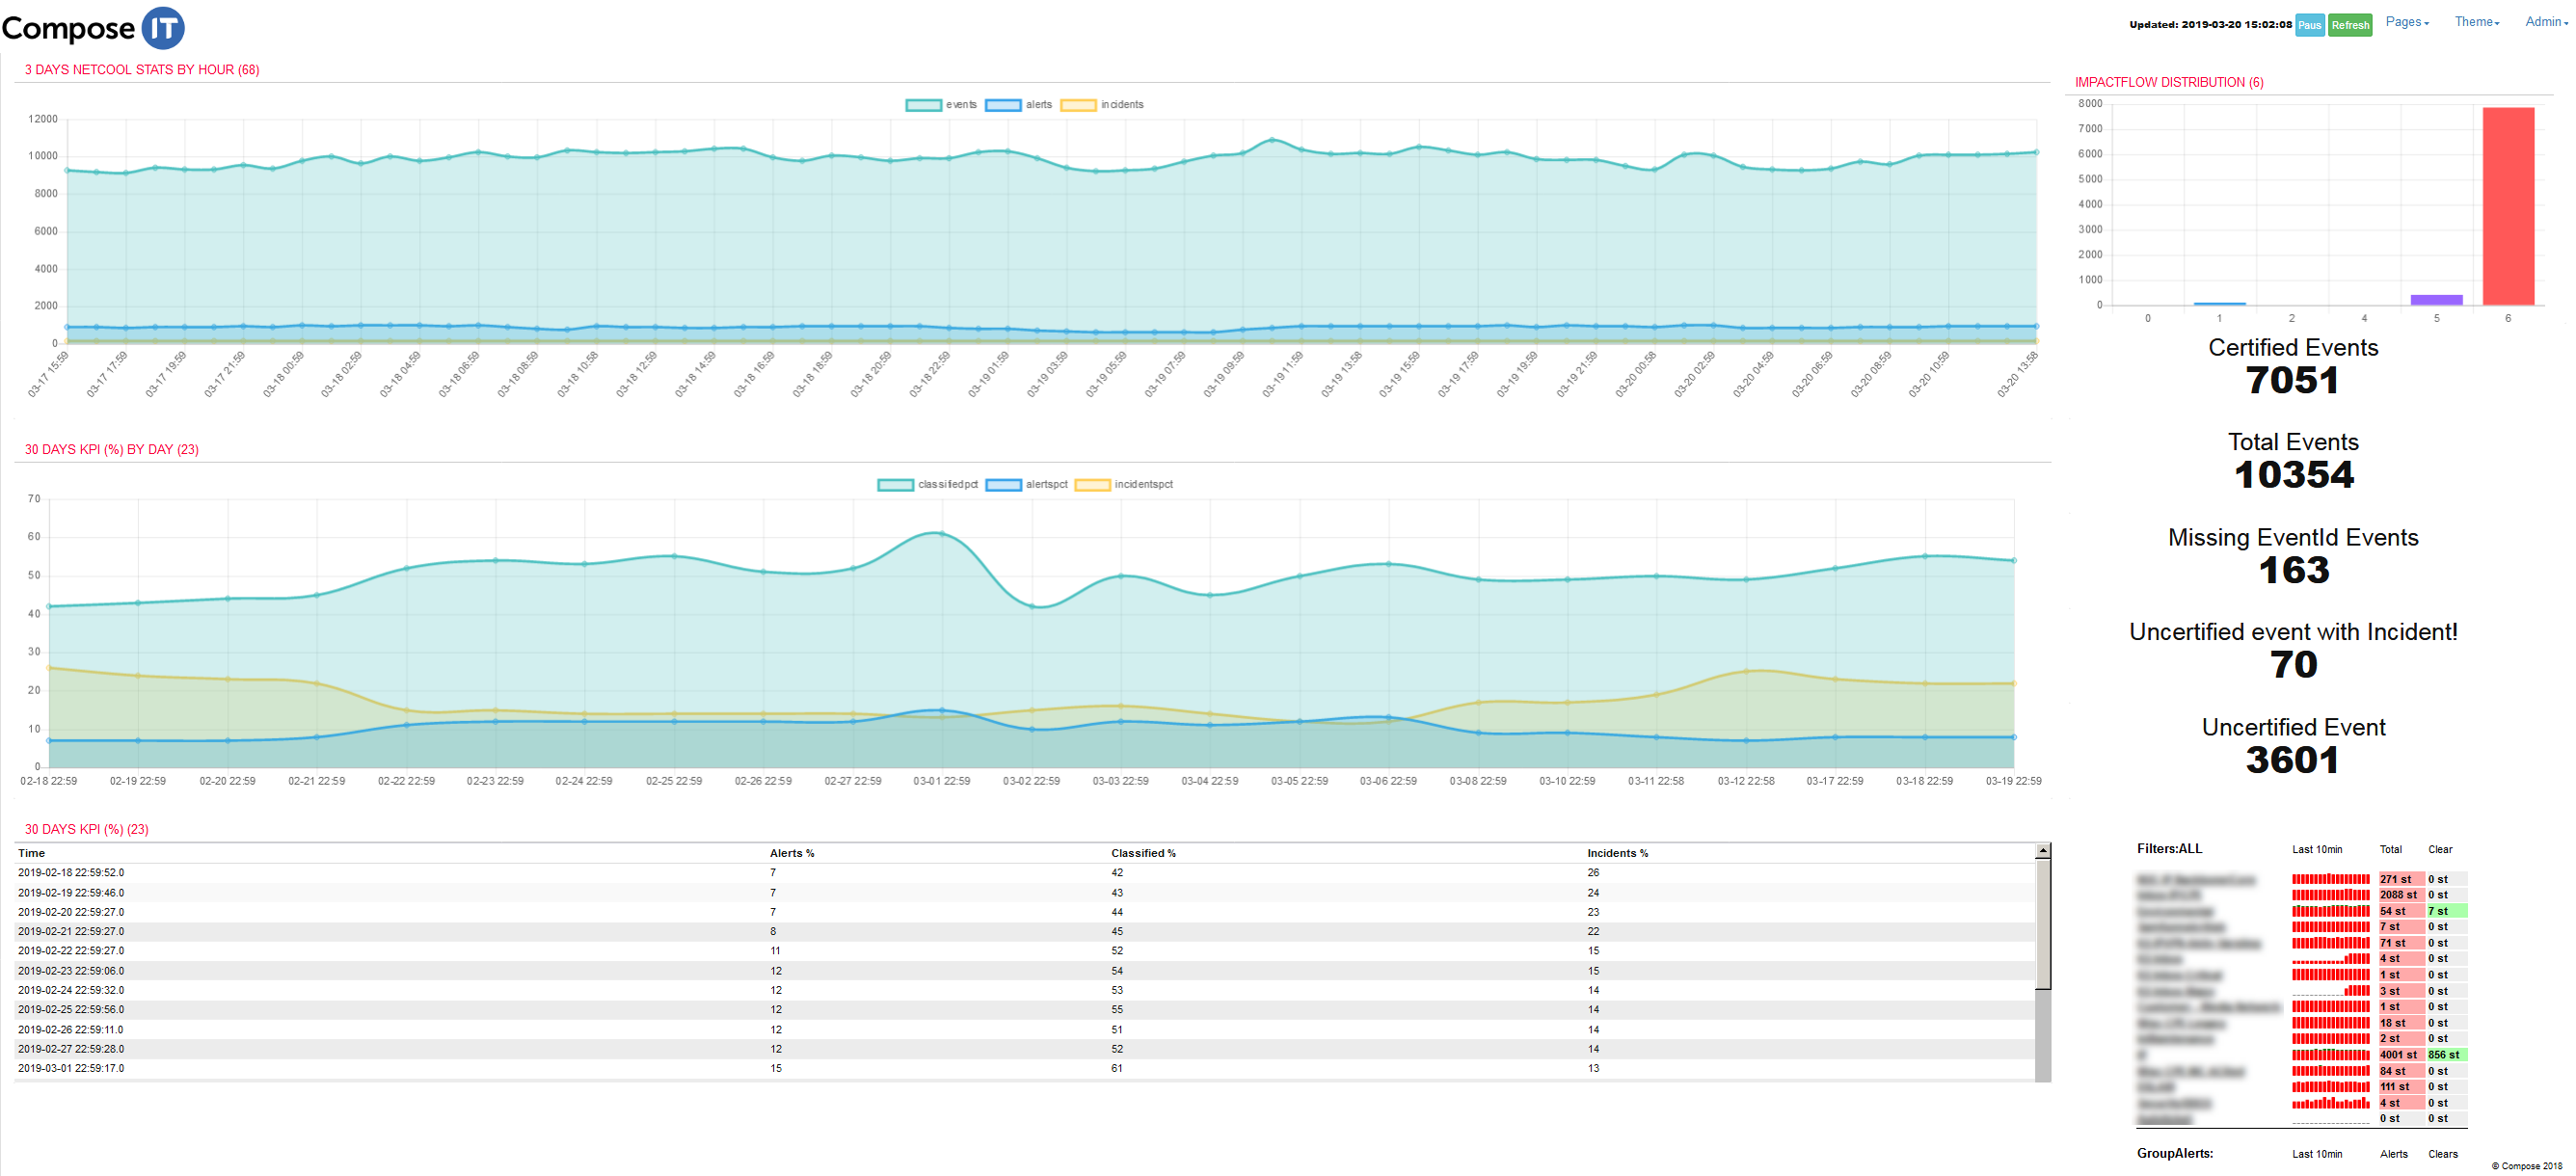Screen dimensions: 2576x1176
Task: Toggle incidentspct series legend box
Action: click(x=1092, y=485)
